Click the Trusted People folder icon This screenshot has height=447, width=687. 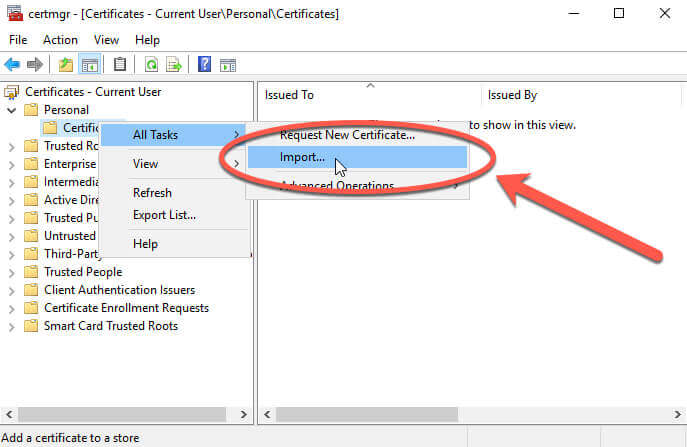[31, 272]
